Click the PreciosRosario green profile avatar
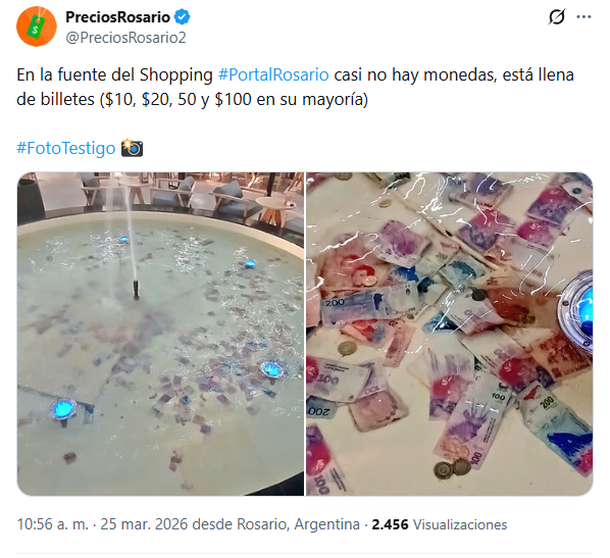610x558 pixels. pyautogui.click(x=36, y=26)
